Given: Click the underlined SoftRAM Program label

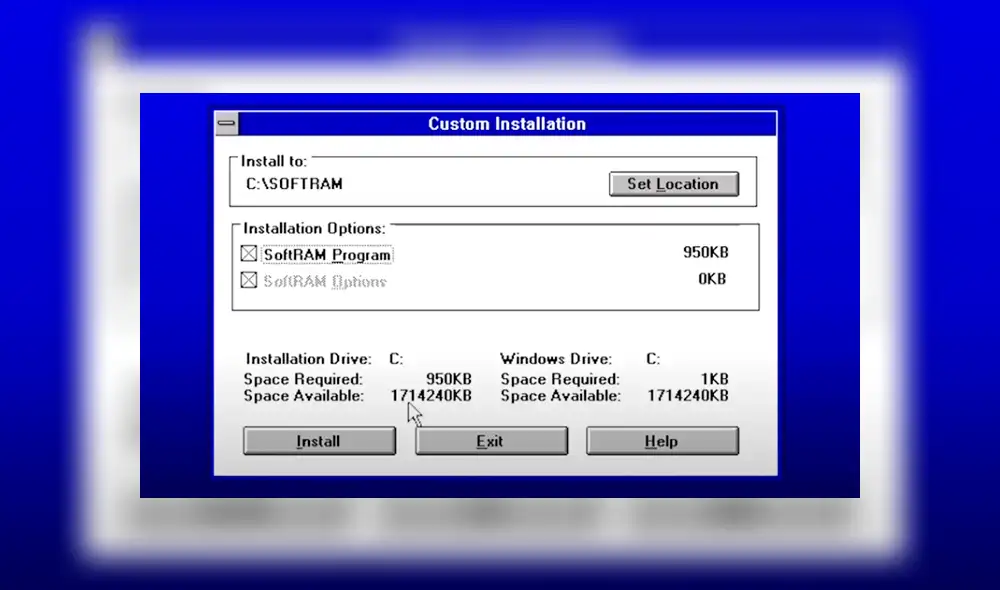Looking at the screenshot, I should pos(326,254).
